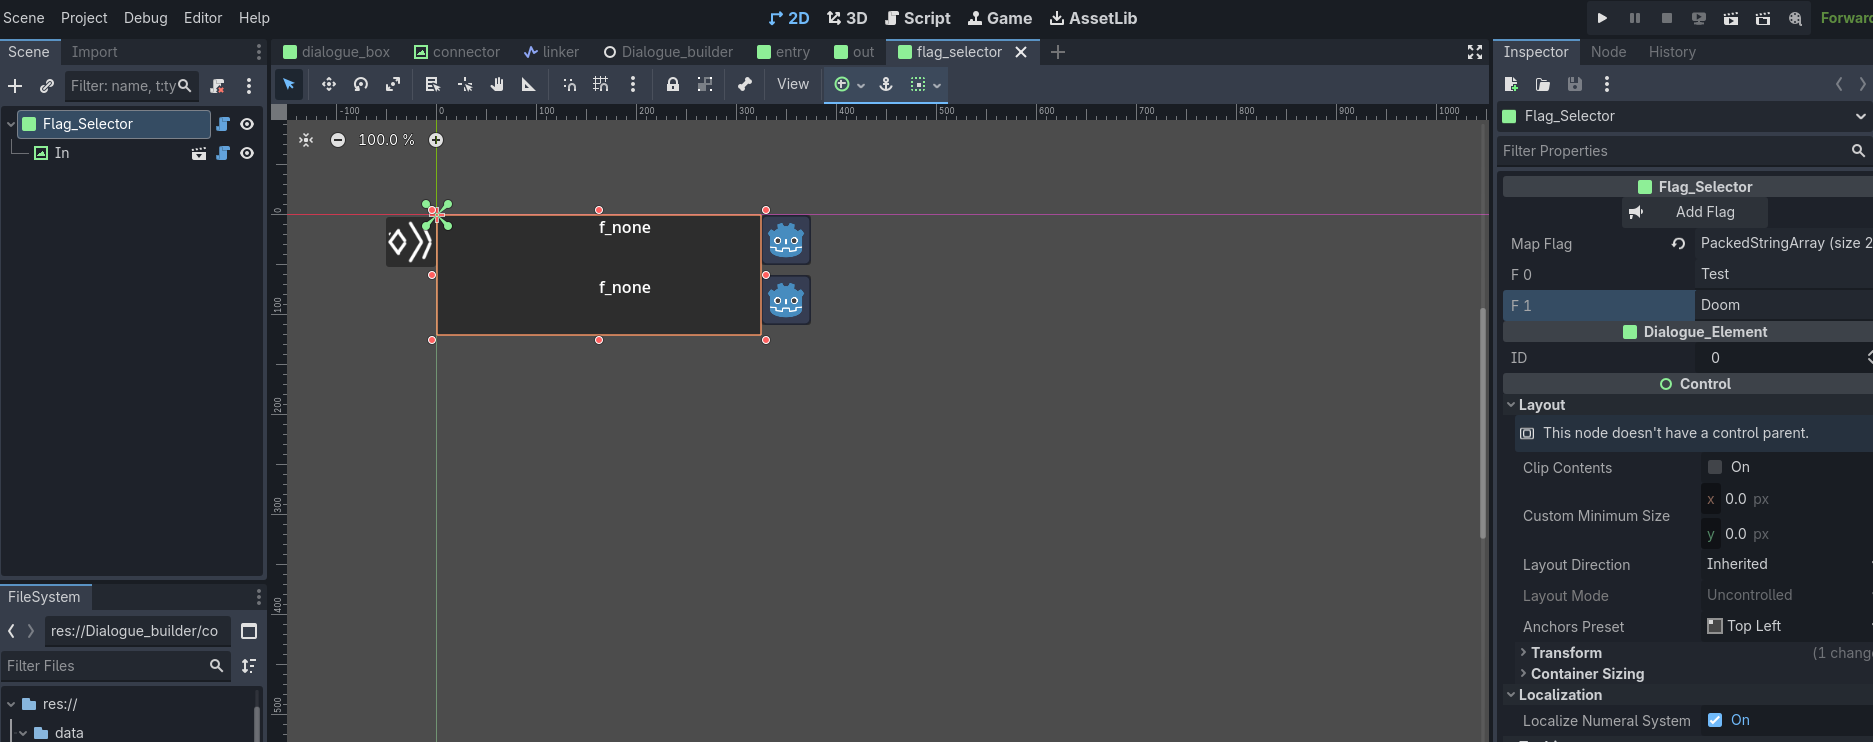Screen dimensions: 1873x742
Task: Run the current scene
Action: click(x=1731, y=18)
